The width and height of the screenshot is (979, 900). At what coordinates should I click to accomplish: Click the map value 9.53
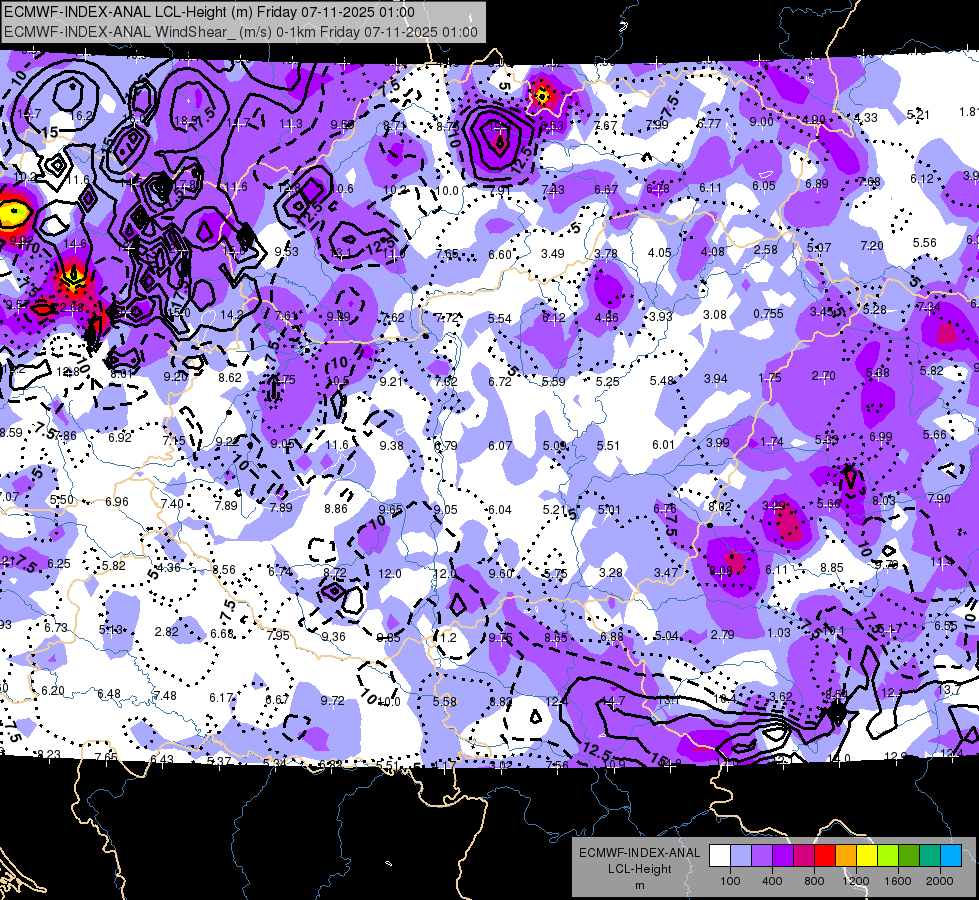click(287, 252)
